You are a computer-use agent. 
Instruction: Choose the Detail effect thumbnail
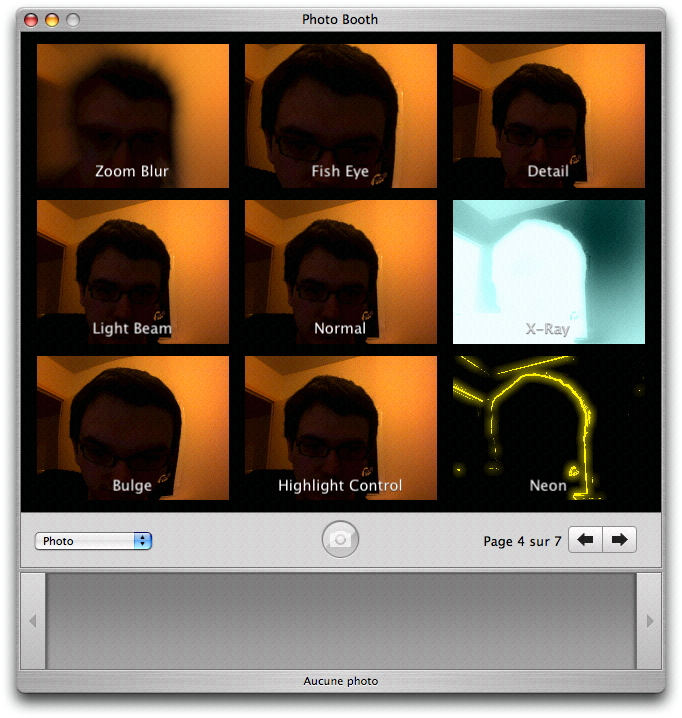549,116
